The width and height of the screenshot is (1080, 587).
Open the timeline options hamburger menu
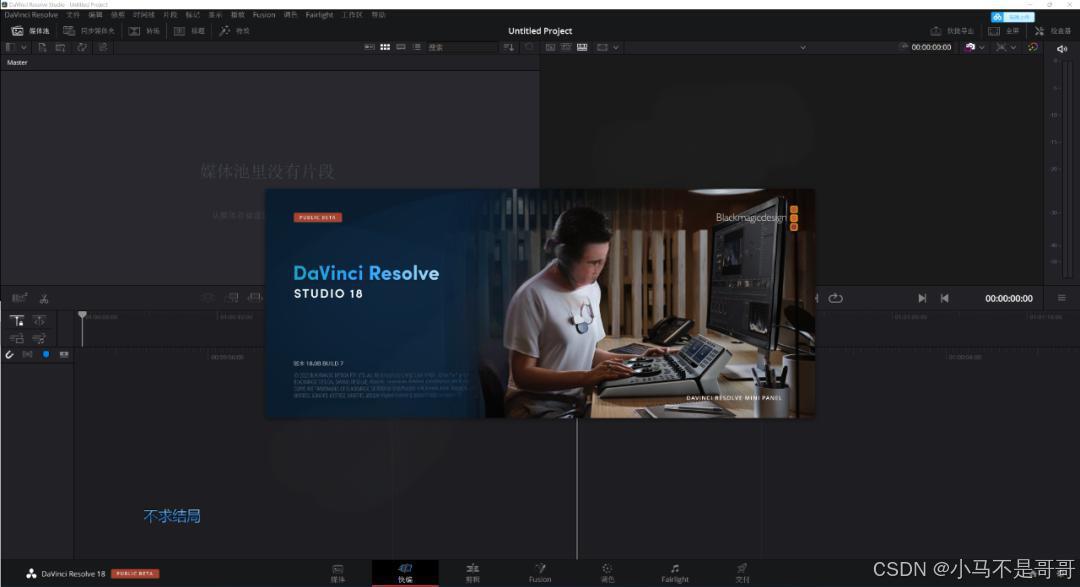click(1061, 298)
